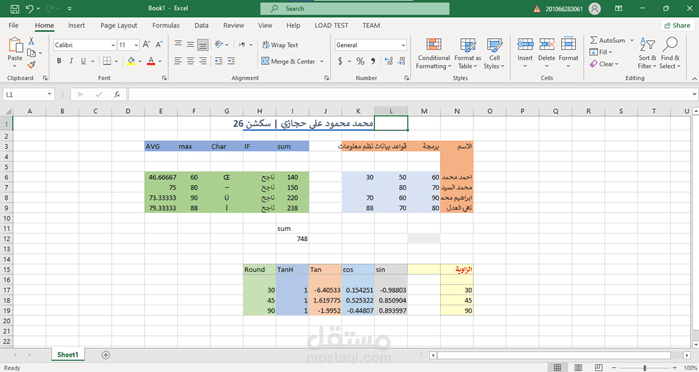Expand the Clear dropdown

coord(617,64)
